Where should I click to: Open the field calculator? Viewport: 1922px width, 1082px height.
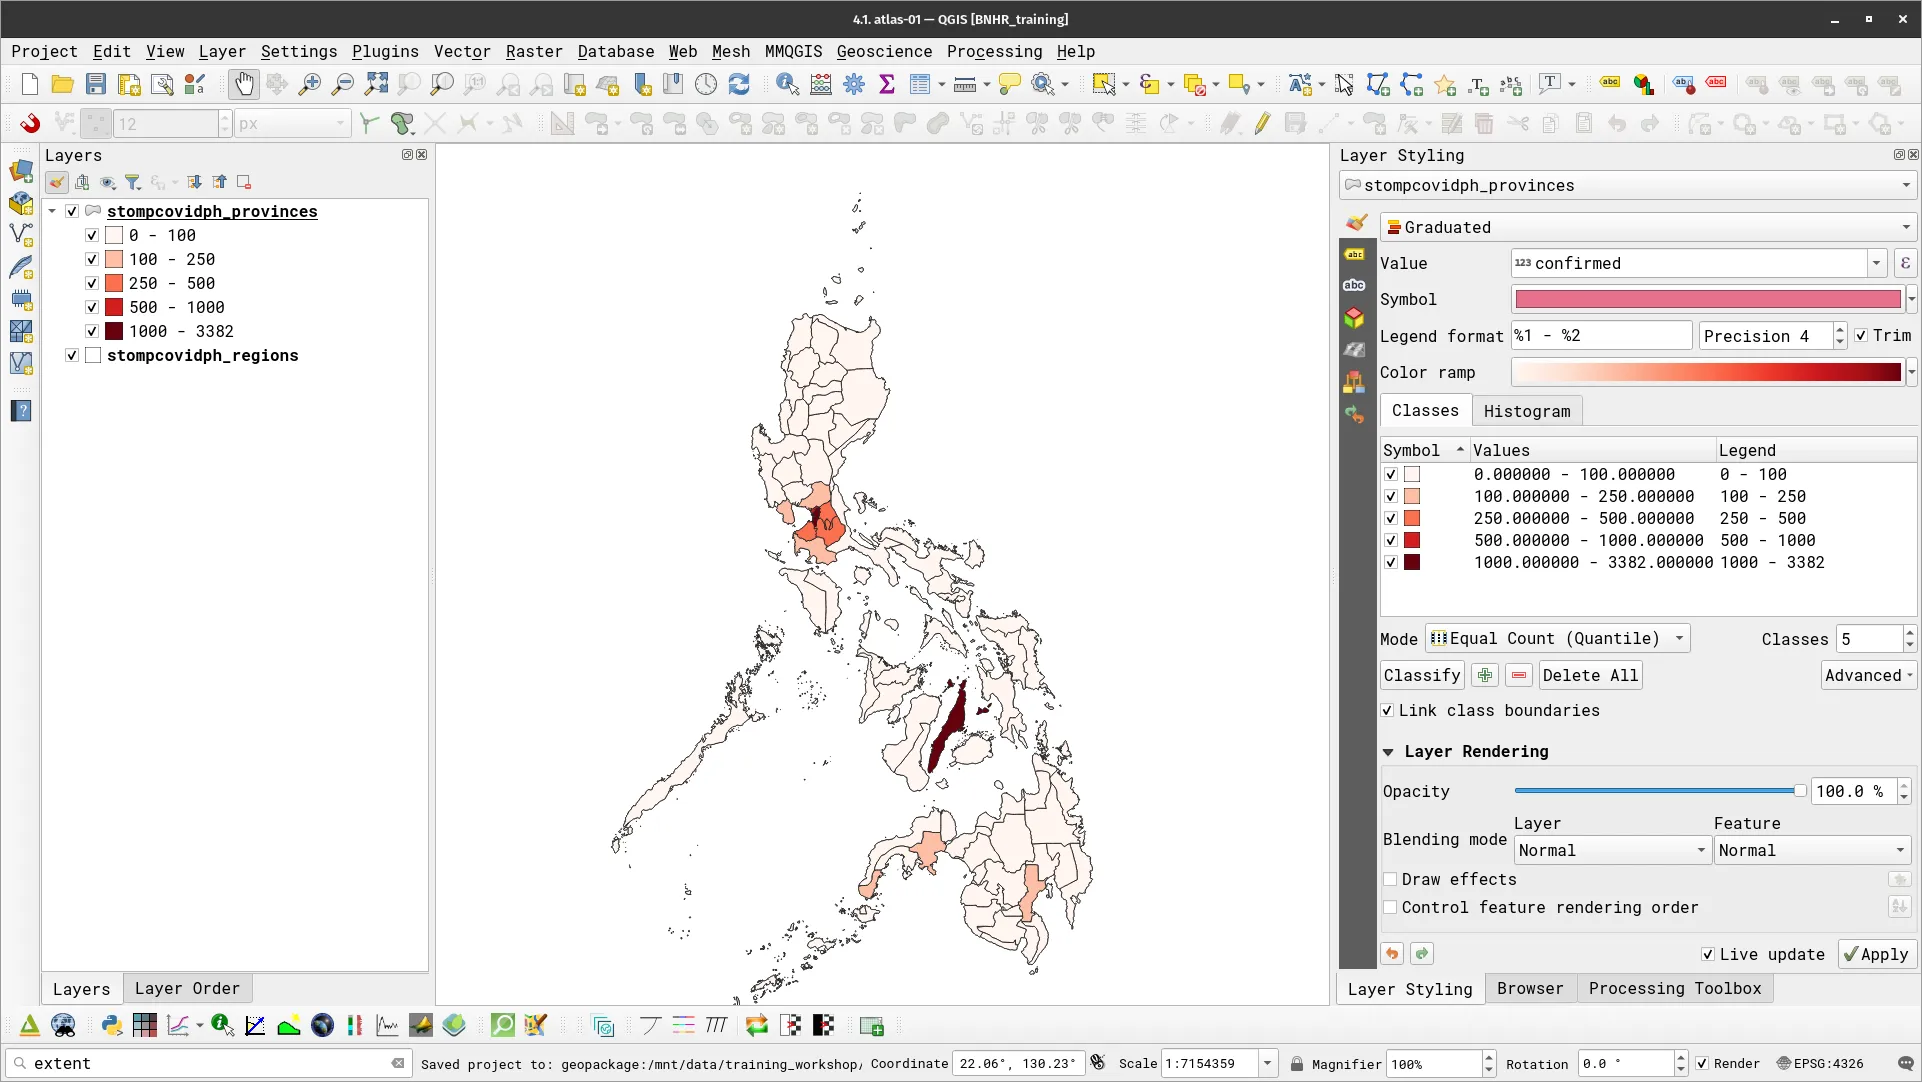click(x=820, y=84)
